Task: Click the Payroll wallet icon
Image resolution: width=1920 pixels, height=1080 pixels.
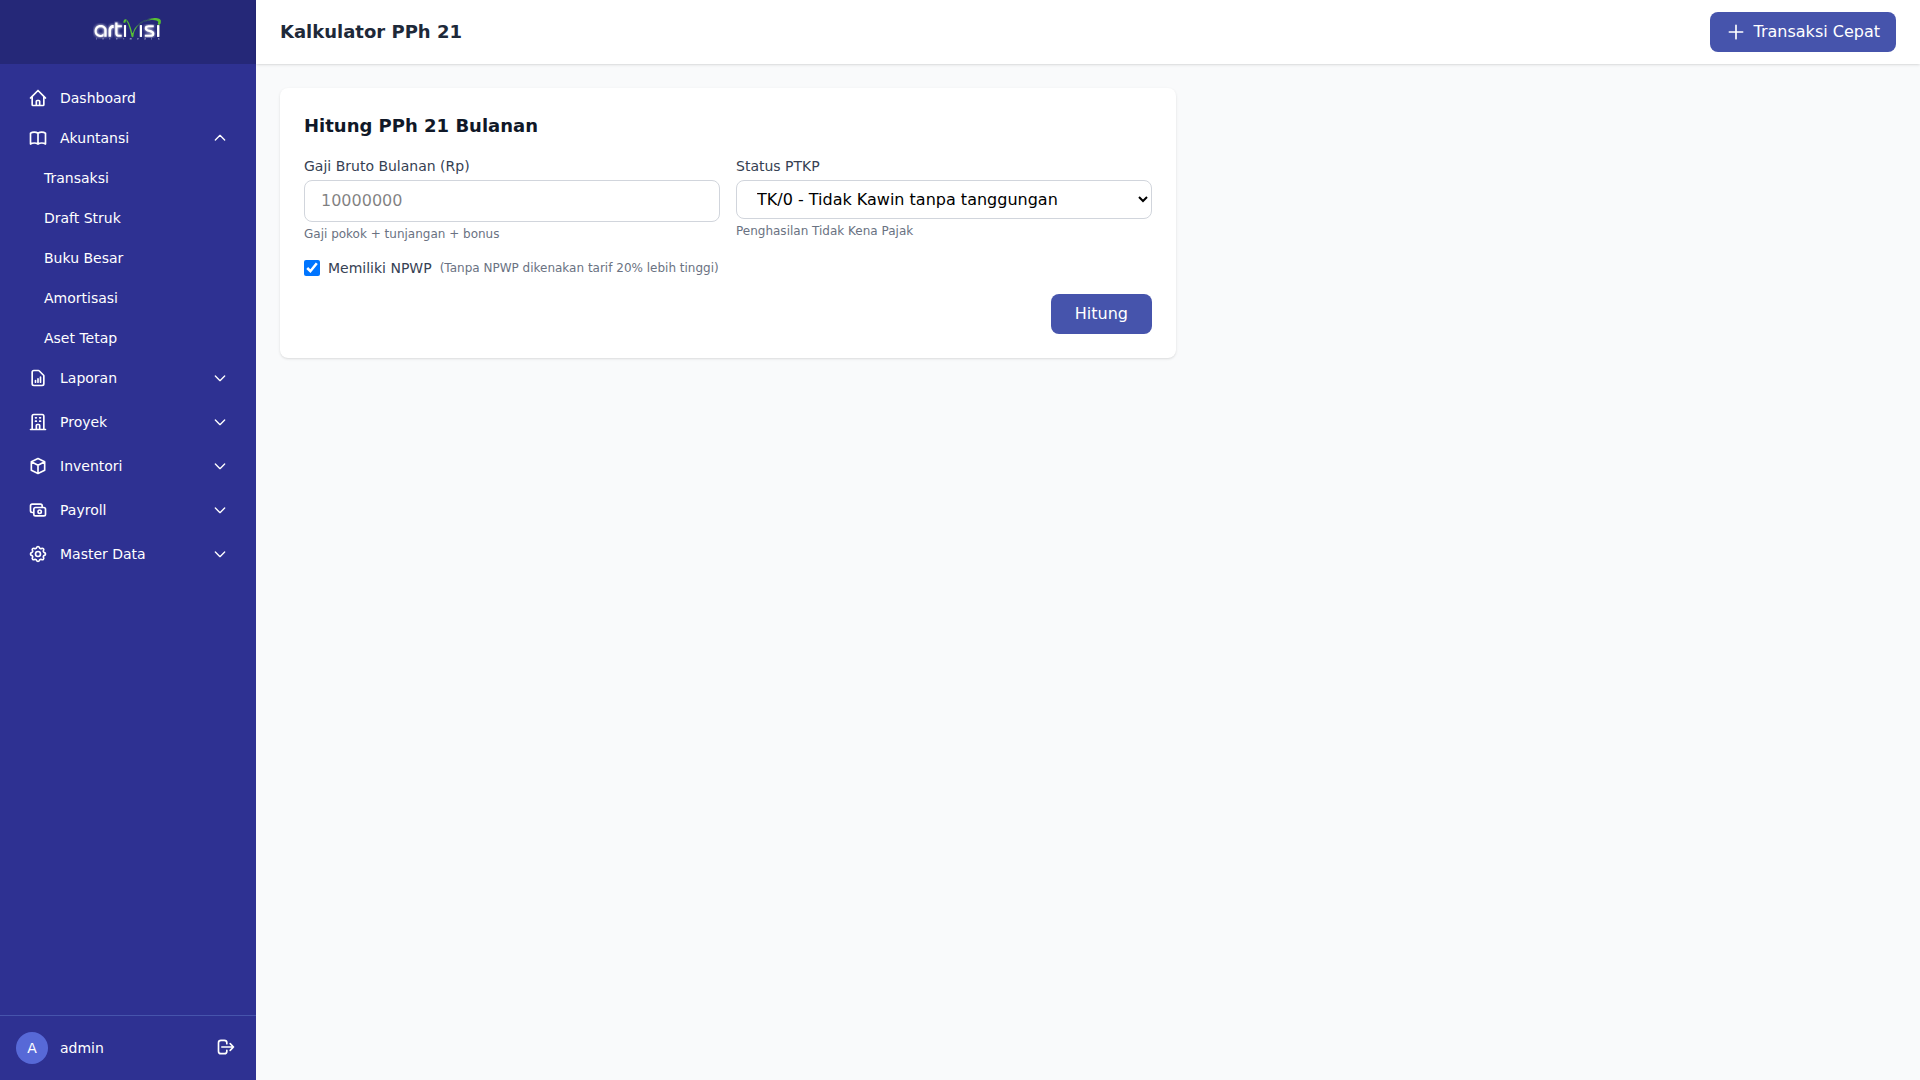Action: click(38, 510)
